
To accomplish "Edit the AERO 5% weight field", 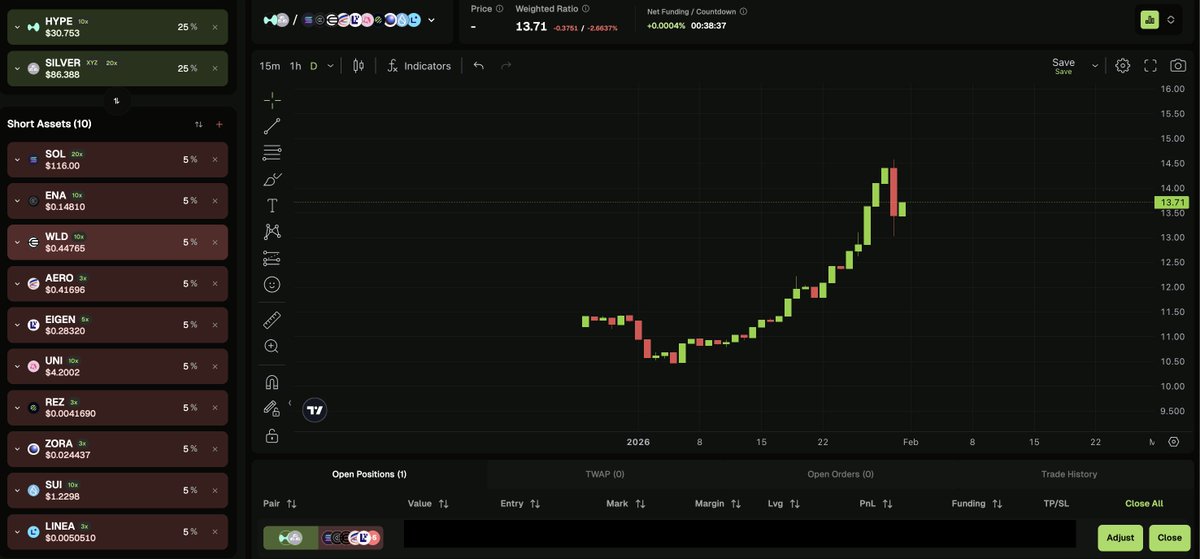I will click(x=189, y=283).
